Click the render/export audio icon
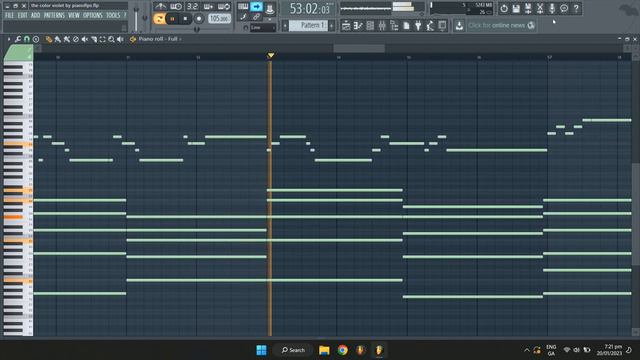The height and width of the screenshot is (360, 640). 528,8
